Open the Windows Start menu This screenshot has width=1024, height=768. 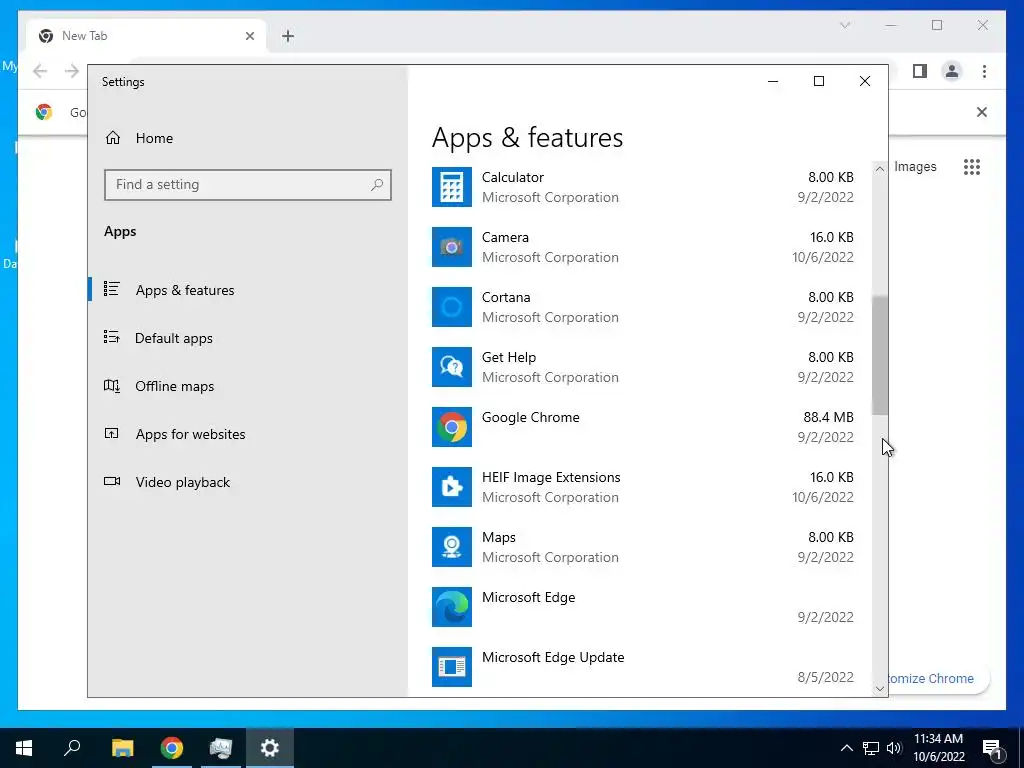click(24, 748)
